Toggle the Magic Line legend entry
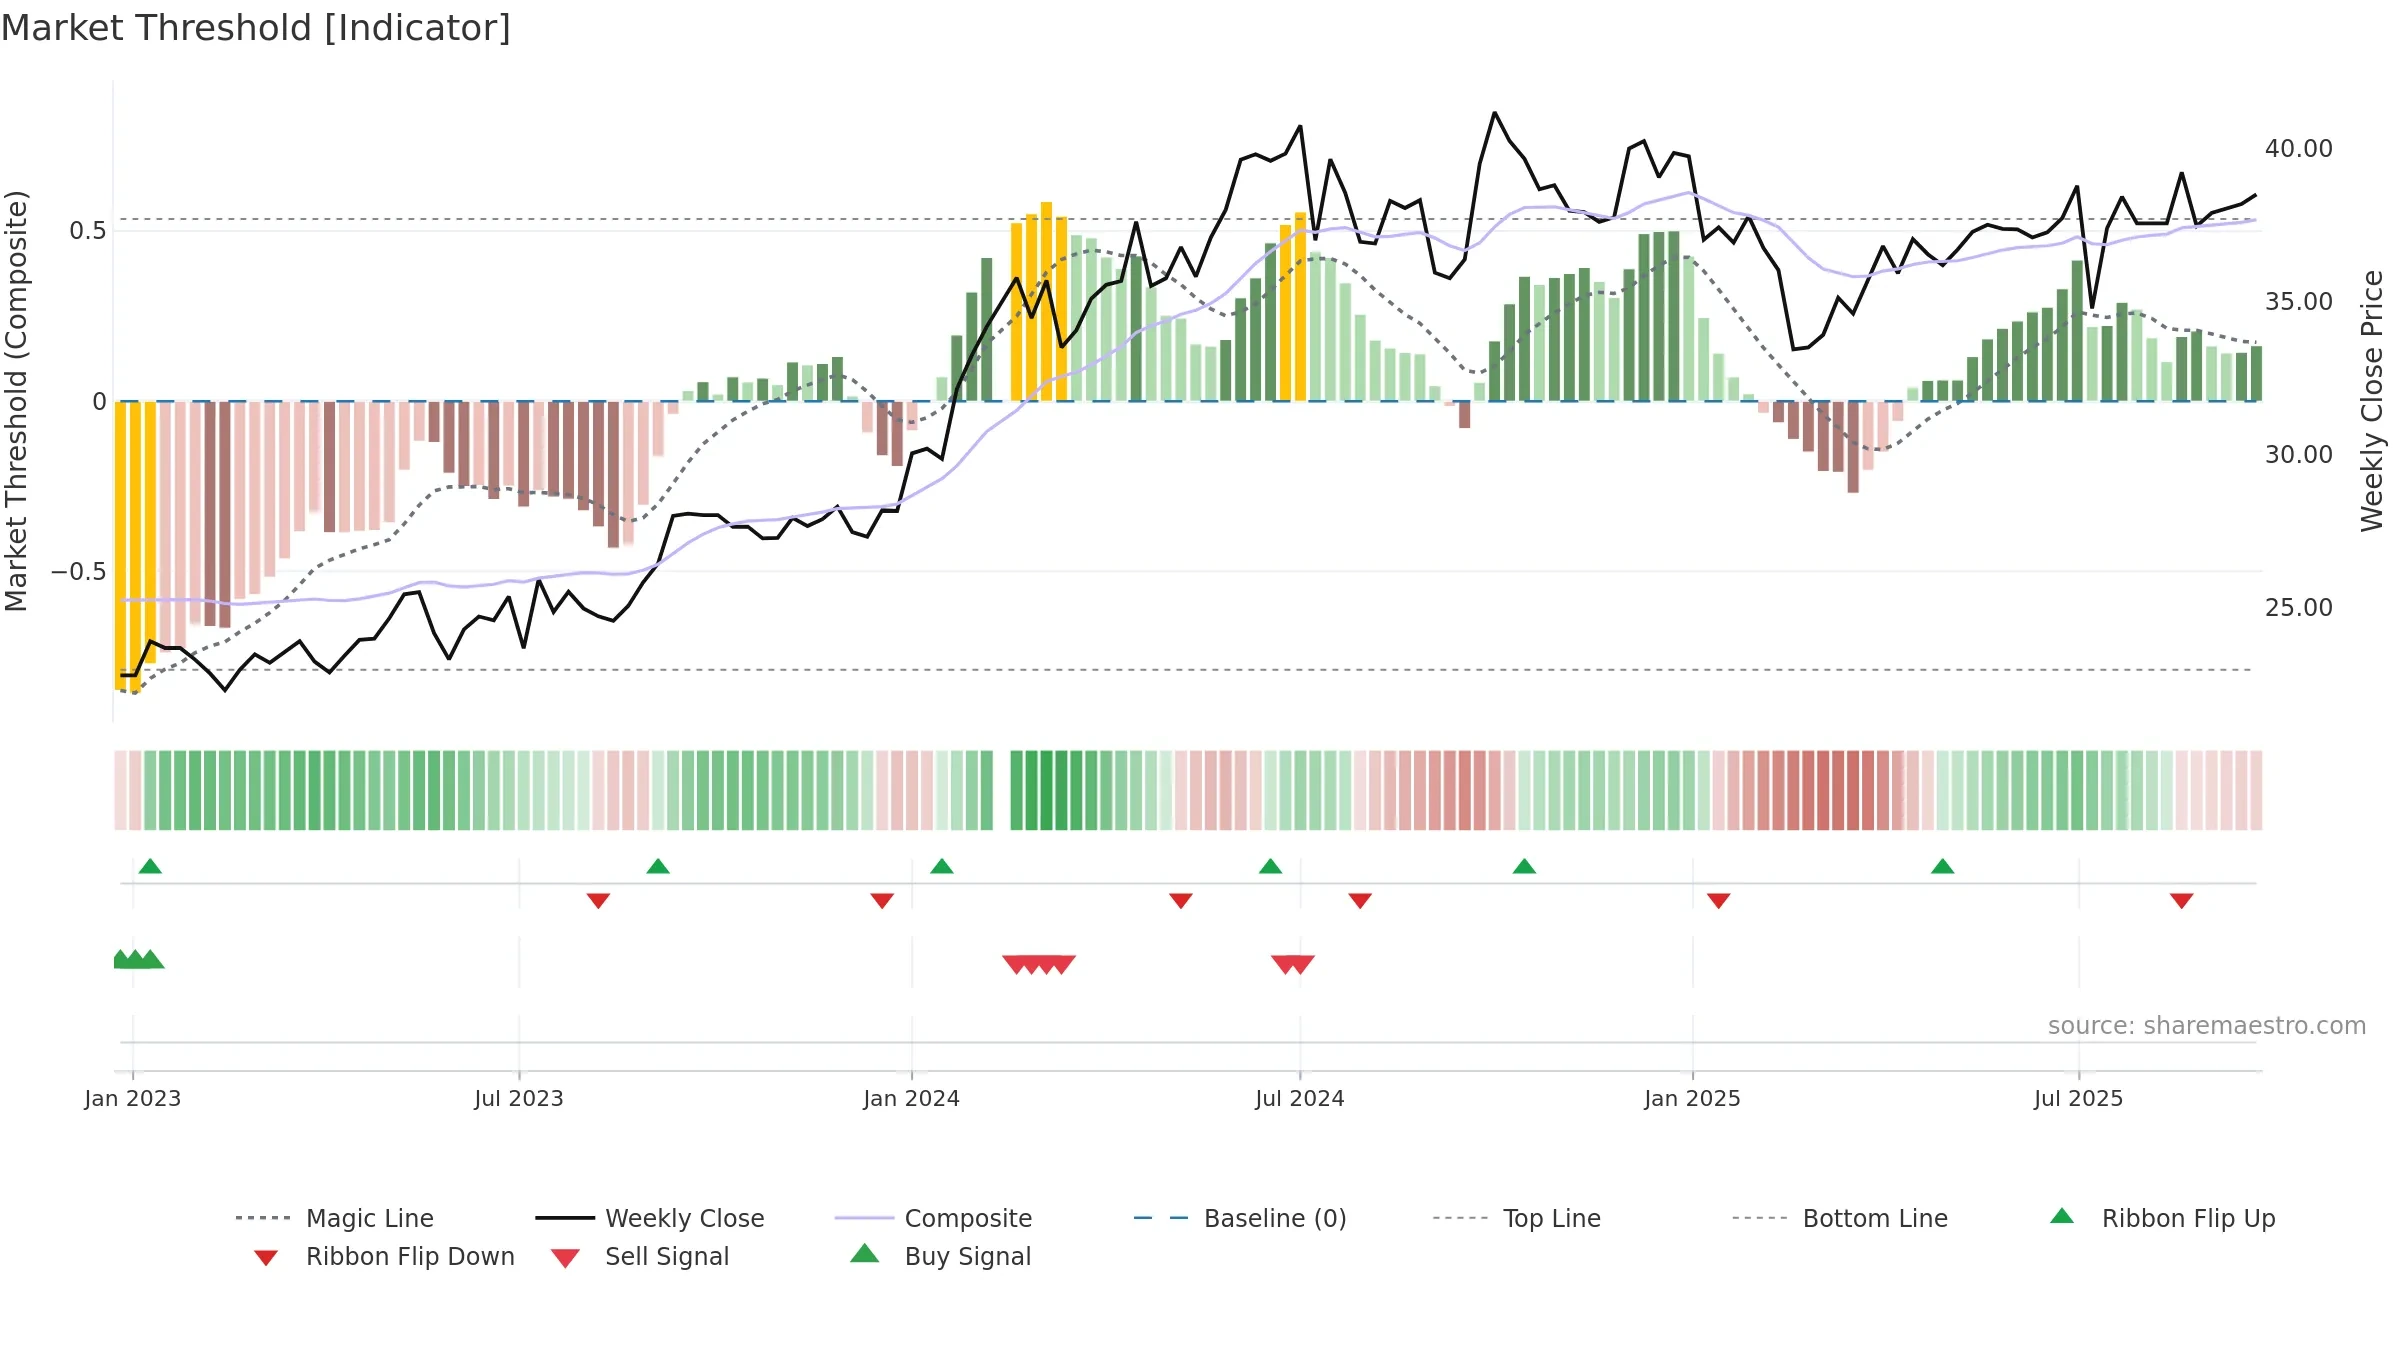Image resolution: width=2400 pixels, height=1350 pixels. (x=334, y=1218)
